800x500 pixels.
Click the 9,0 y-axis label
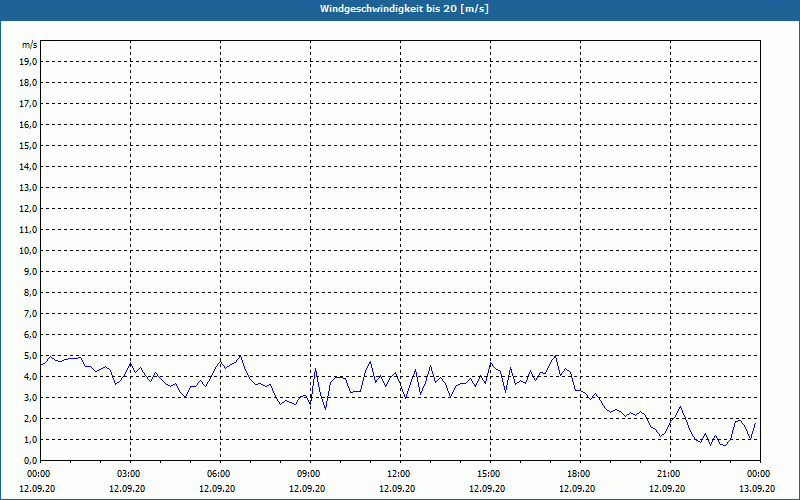(31, 271)
